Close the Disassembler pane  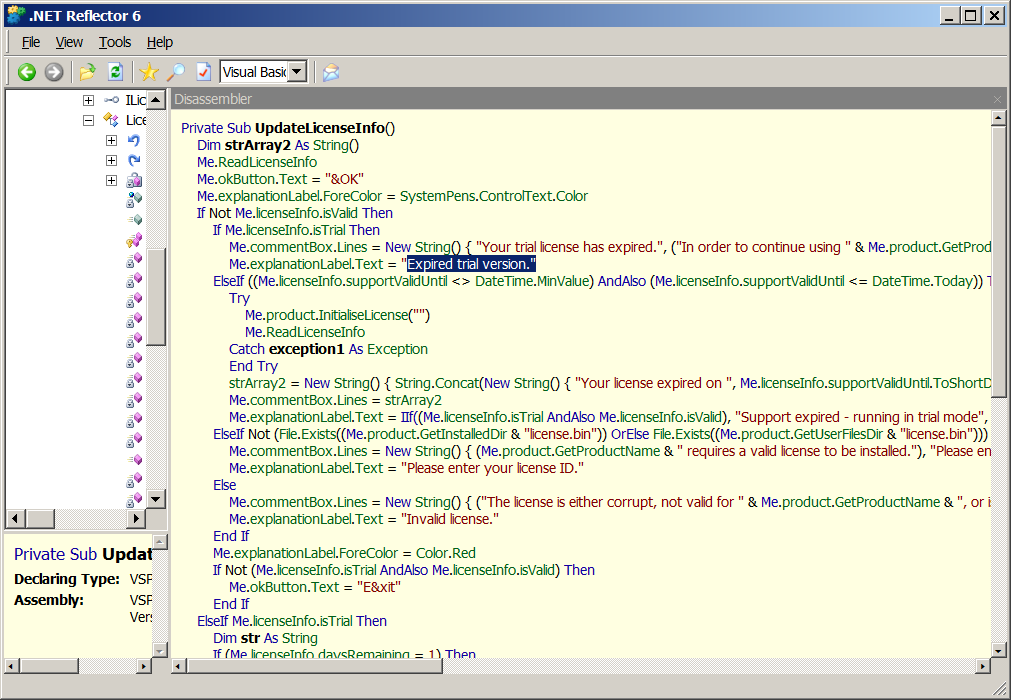pos(997,99)
